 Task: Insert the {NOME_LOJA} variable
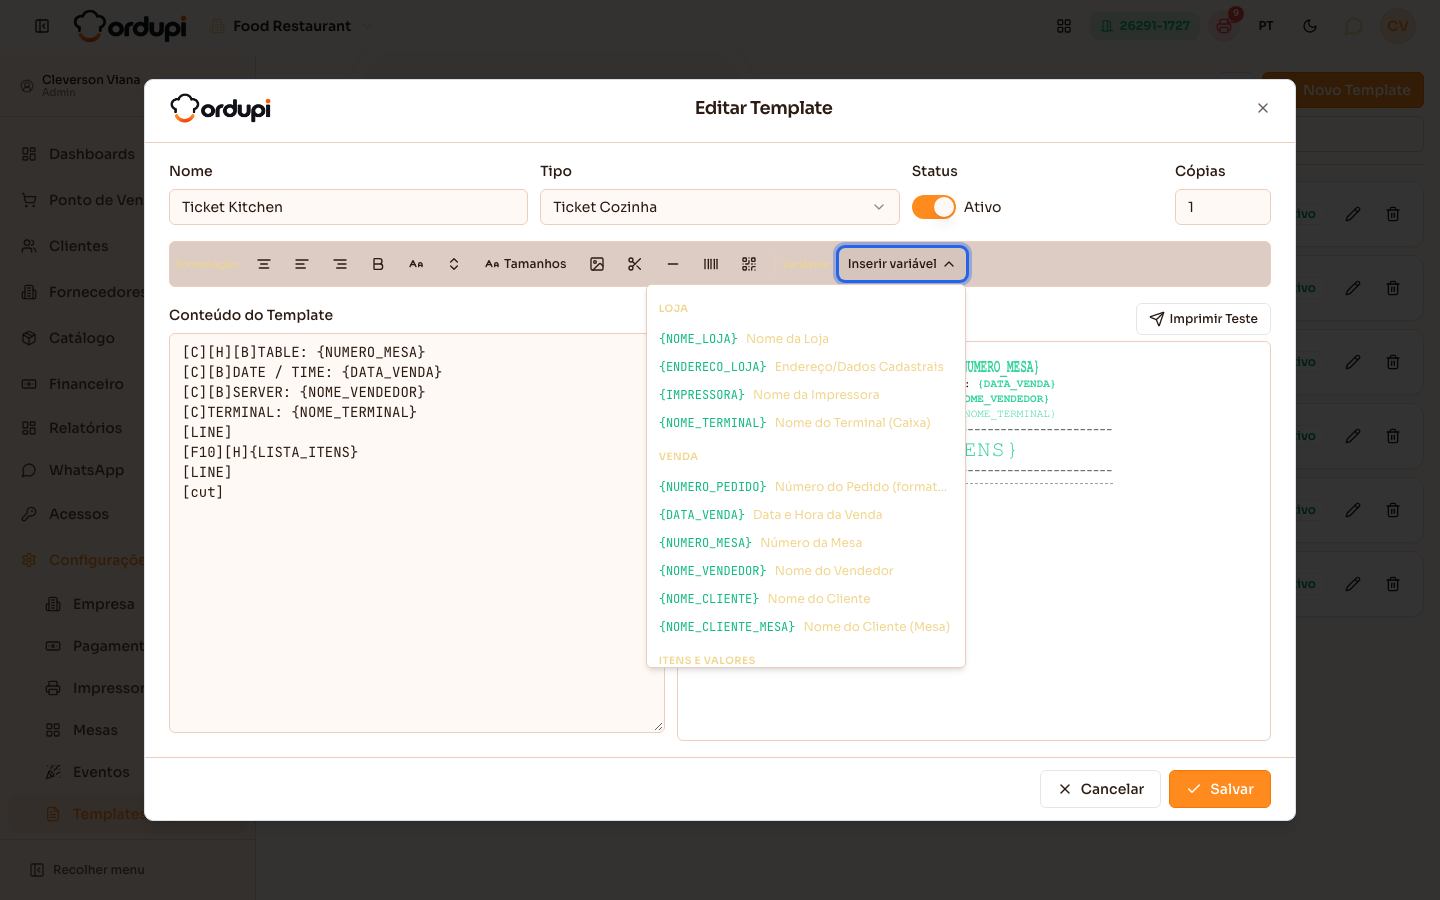(806, 339)
